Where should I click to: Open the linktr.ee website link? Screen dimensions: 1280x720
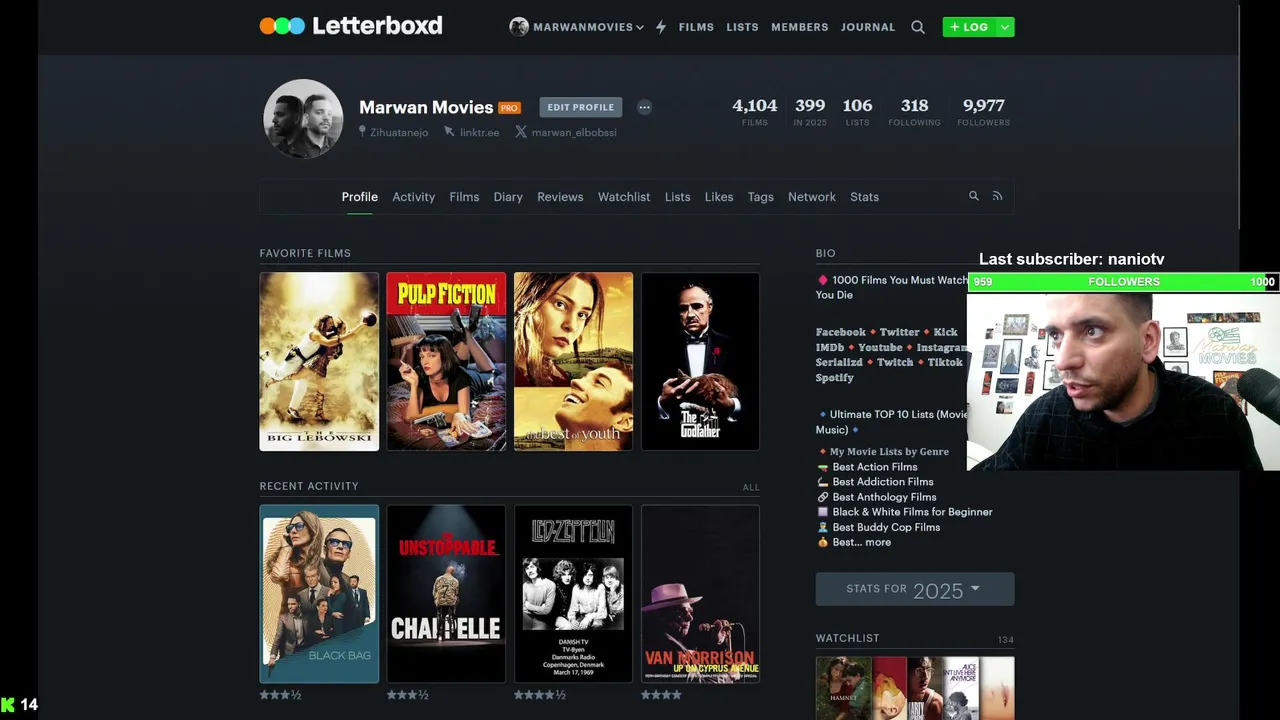click(x=479, y=132)
